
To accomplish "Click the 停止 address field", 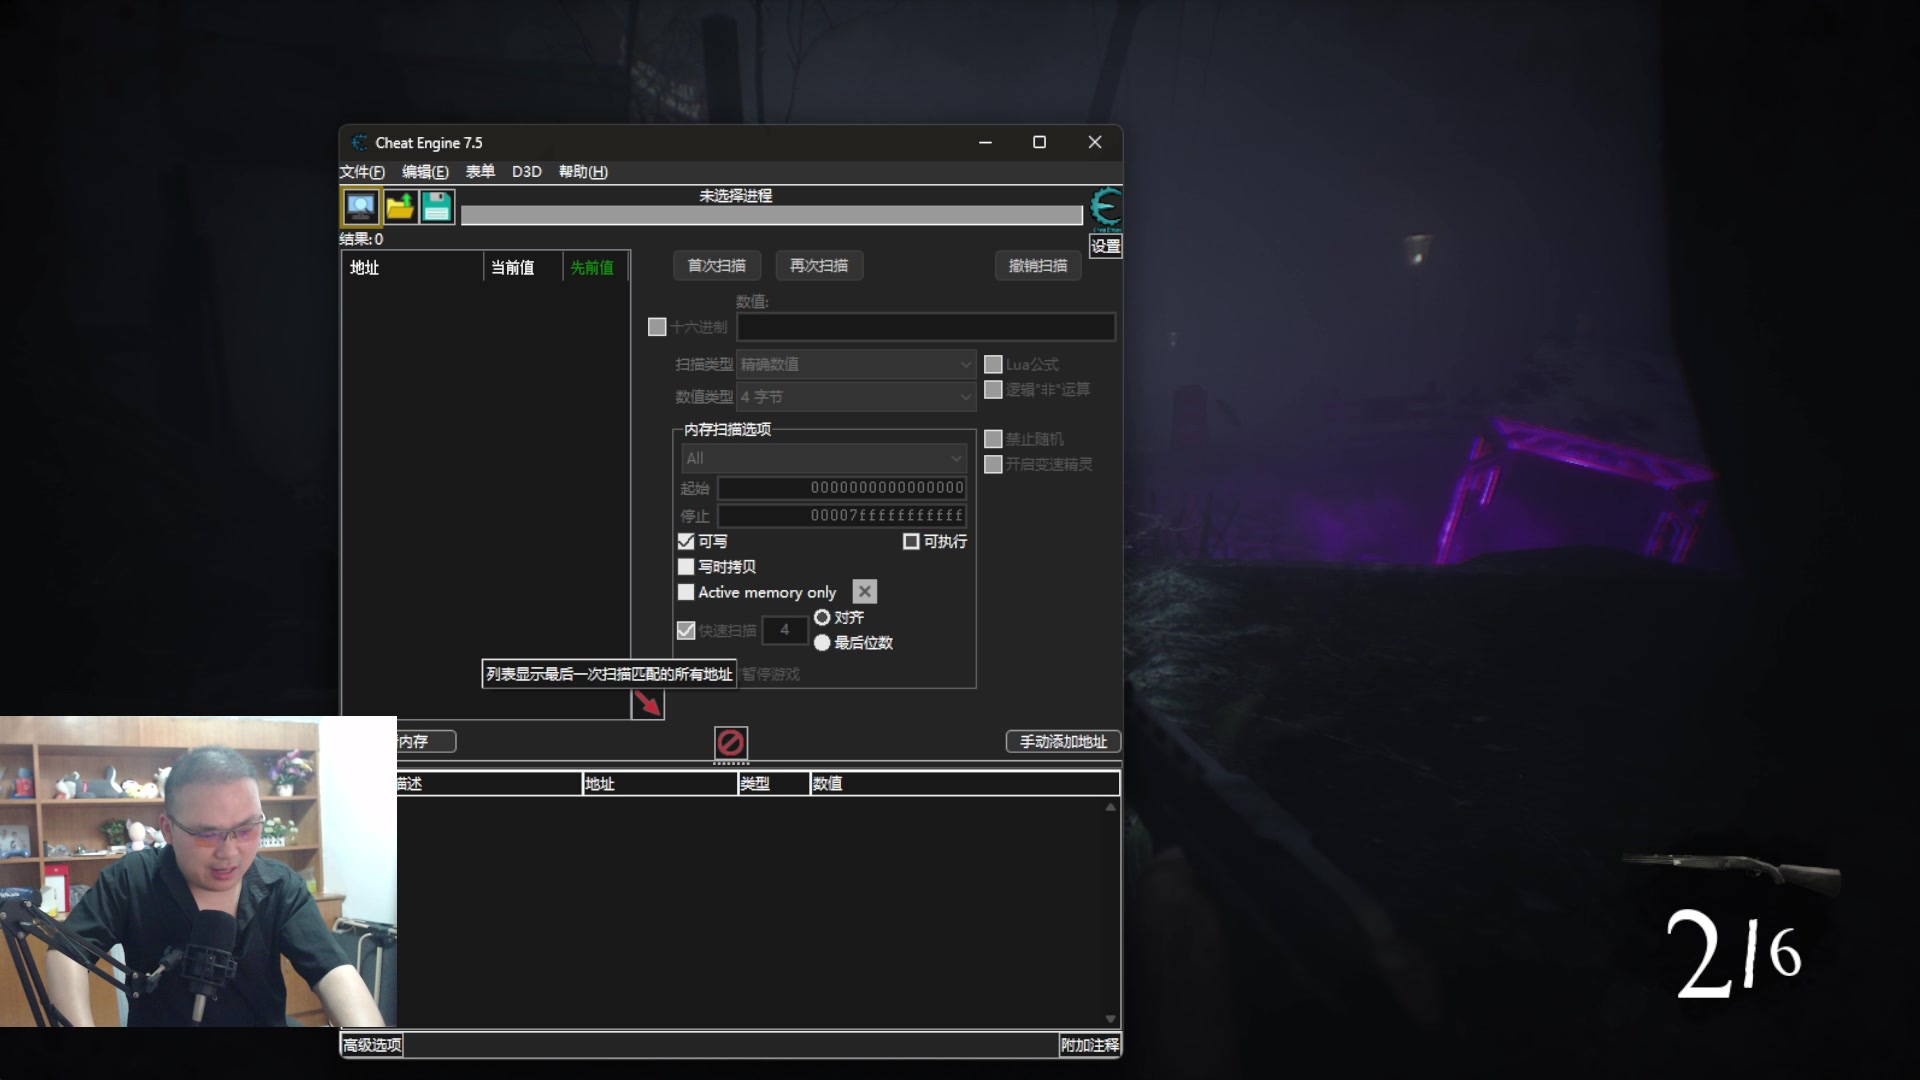I will [x=842, y=516].
